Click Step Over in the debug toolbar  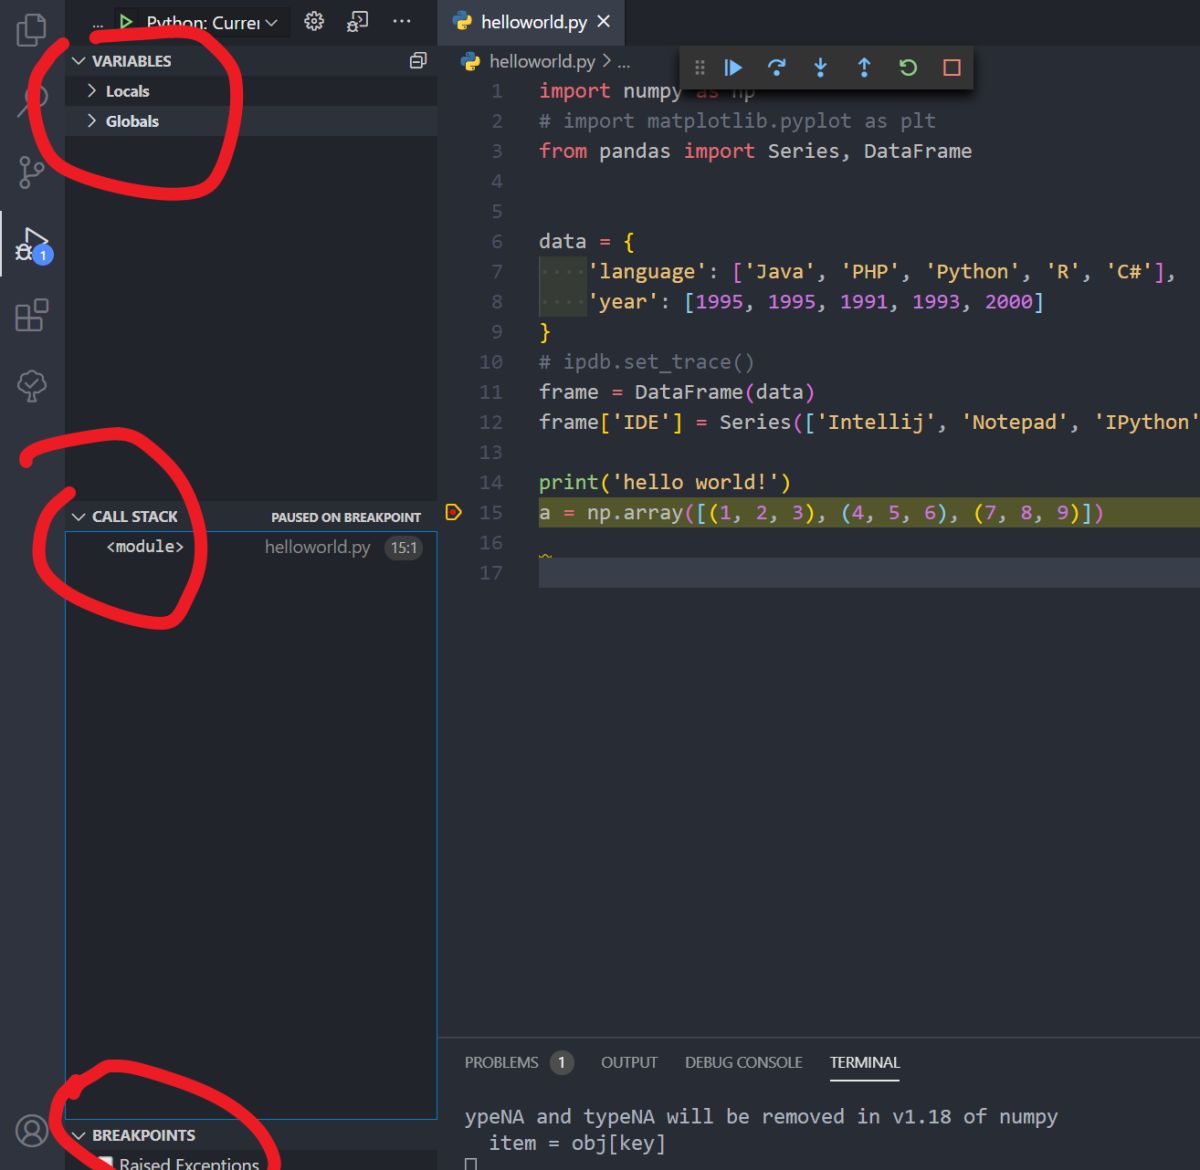pyautogui.click(x=777, y=67)
